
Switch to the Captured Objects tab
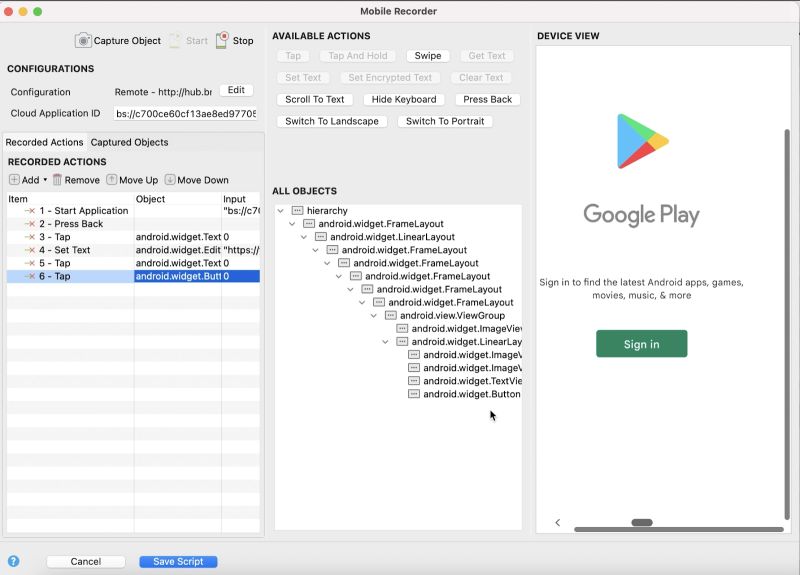pos(129,142)
